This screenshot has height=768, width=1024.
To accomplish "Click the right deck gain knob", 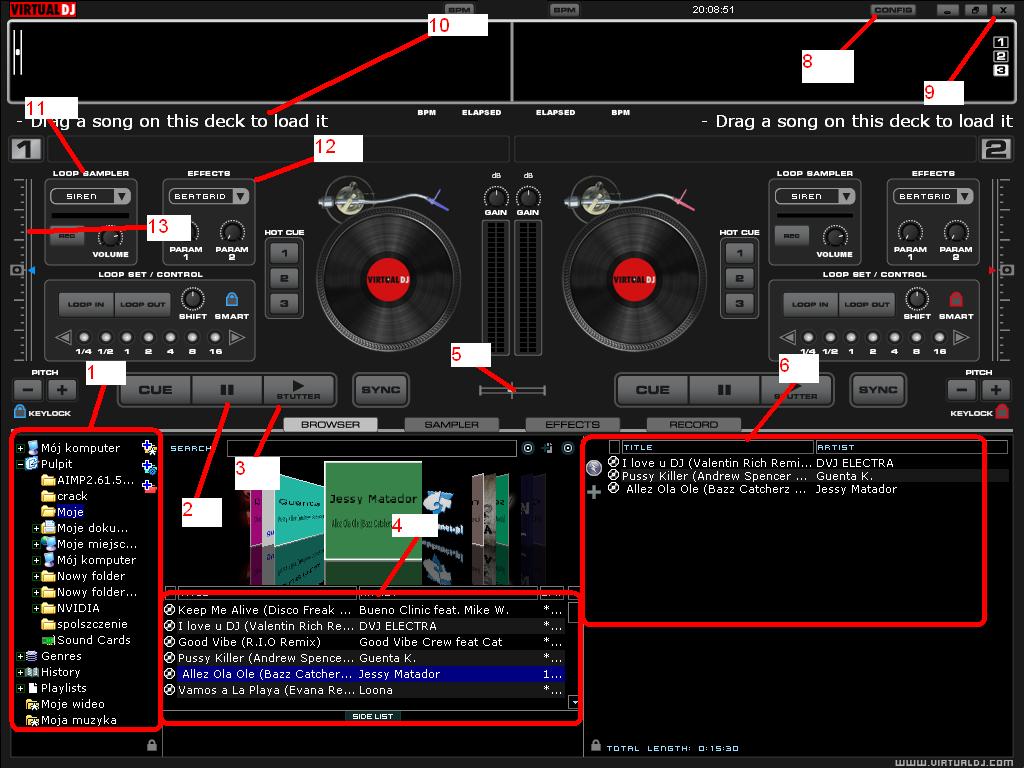I will [528, 196].
